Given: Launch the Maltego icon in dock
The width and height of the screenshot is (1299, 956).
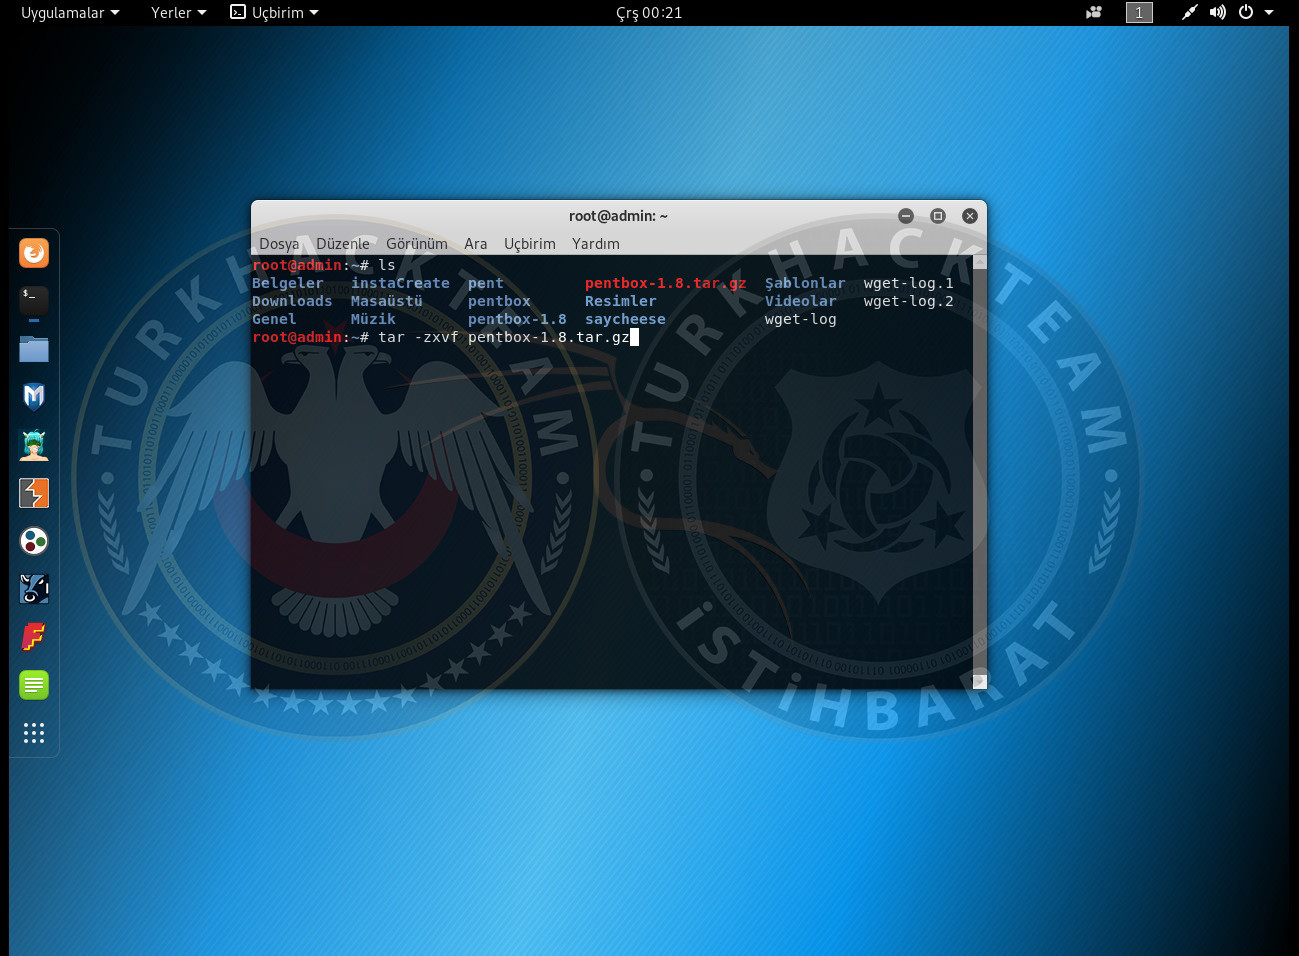Looking at the screenshot, I should pyautogui.click(x=34, y=589).
